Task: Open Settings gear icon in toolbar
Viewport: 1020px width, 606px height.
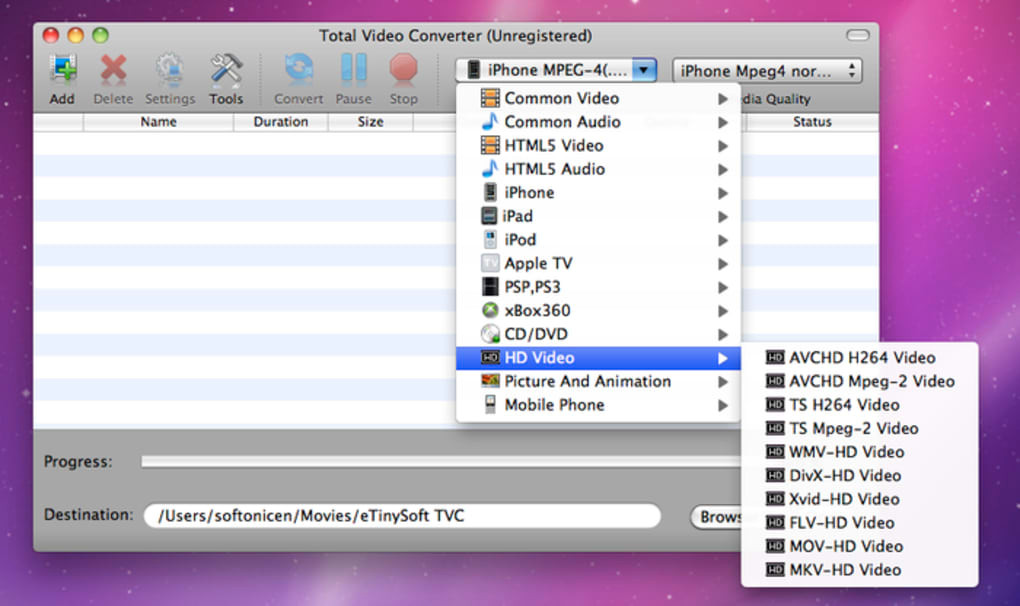Action: pos(170,69)
